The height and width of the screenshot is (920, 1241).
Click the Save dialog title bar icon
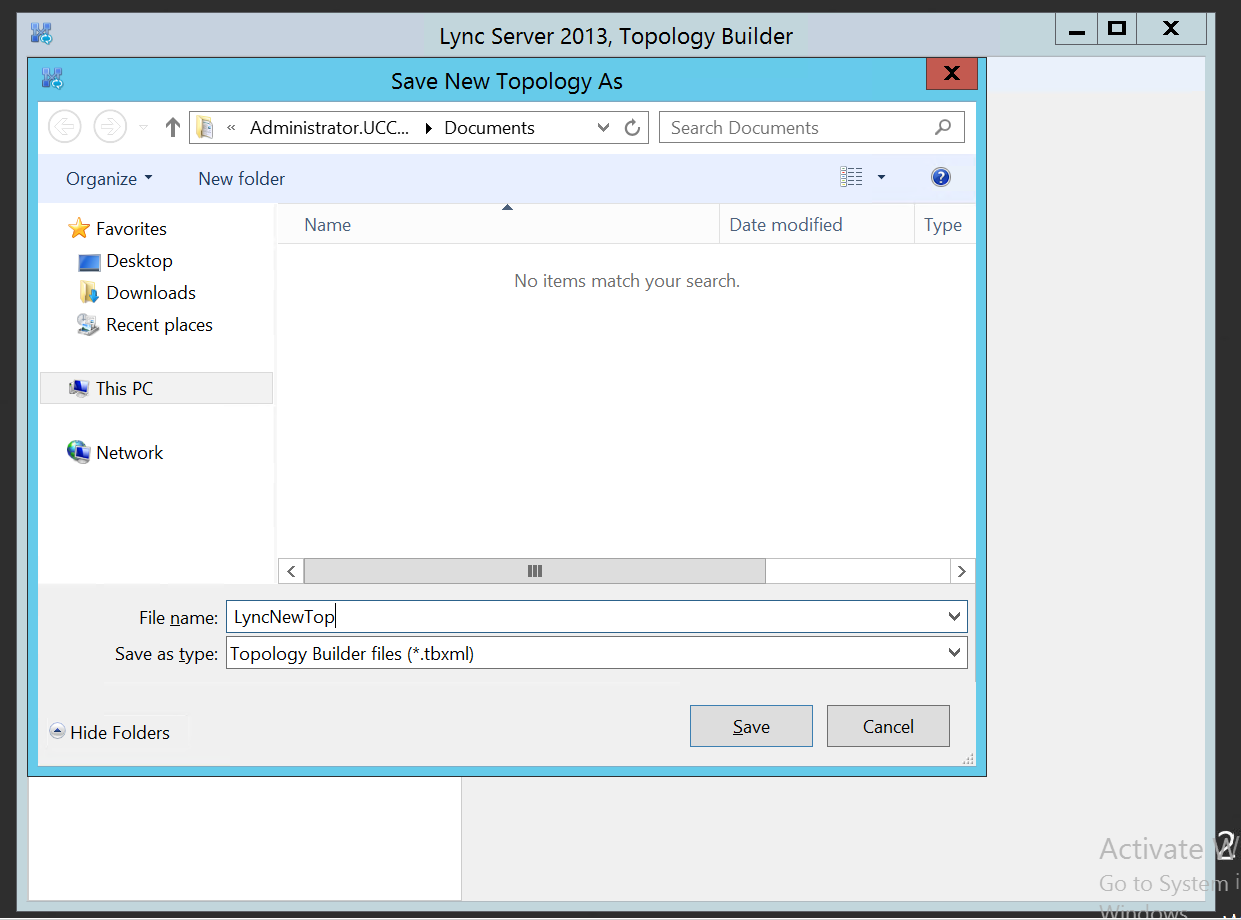point(52,79)
